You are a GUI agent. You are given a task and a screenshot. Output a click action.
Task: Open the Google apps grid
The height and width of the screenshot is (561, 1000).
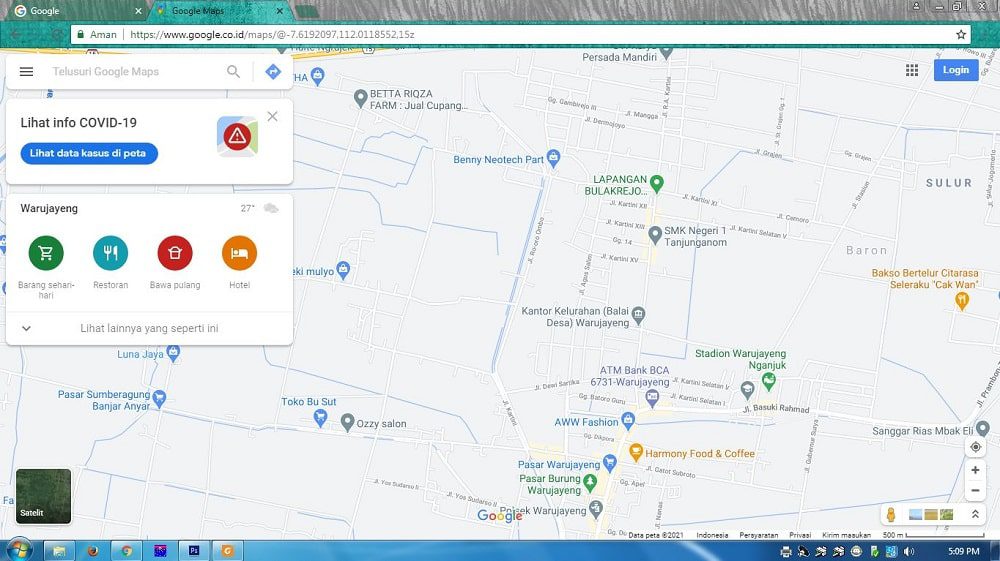point(912,70)
